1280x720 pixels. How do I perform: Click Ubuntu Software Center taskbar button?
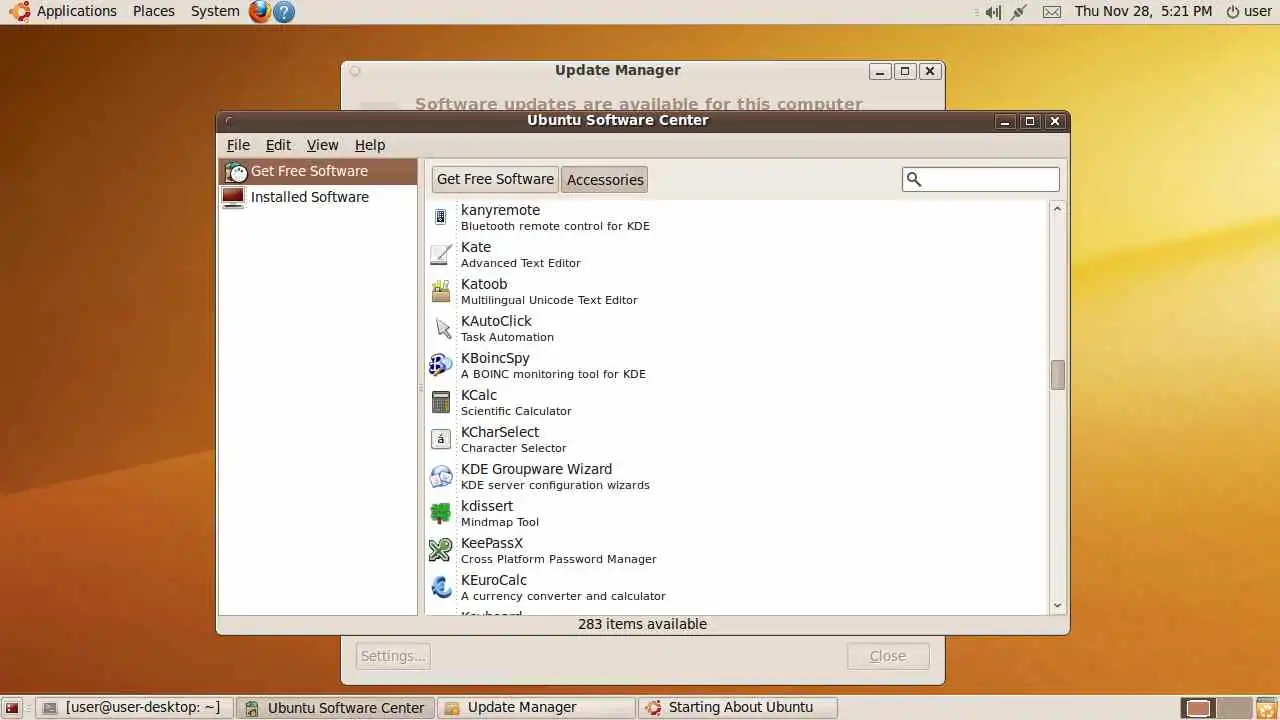click(336, 707)
